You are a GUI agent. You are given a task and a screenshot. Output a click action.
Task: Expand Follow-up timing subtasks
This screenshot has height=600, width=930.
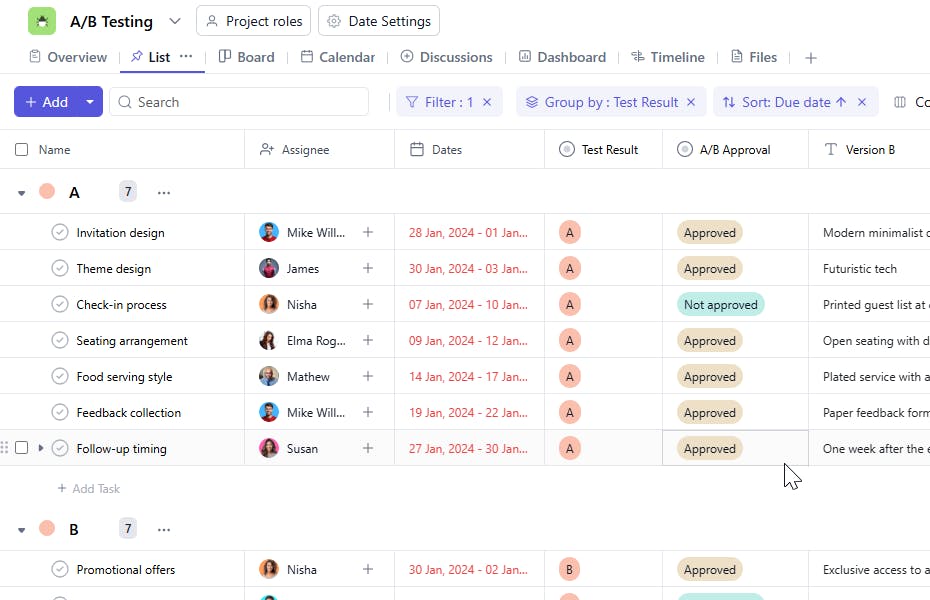41,448
